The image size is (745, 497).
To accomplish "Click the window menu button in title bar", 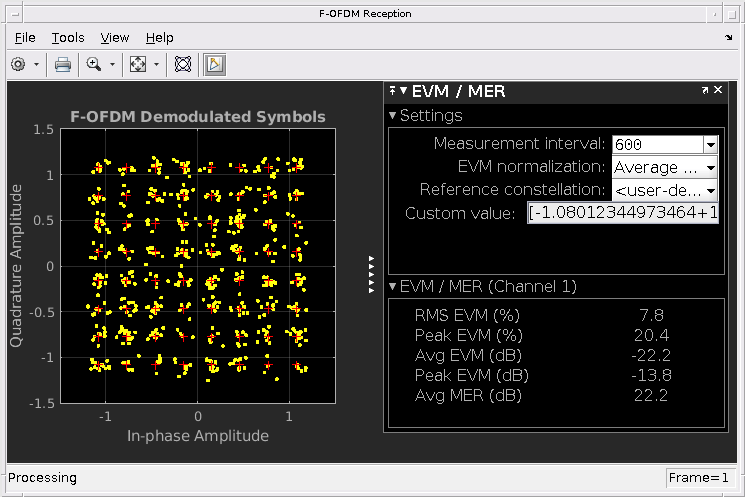I will pos(15,14).
